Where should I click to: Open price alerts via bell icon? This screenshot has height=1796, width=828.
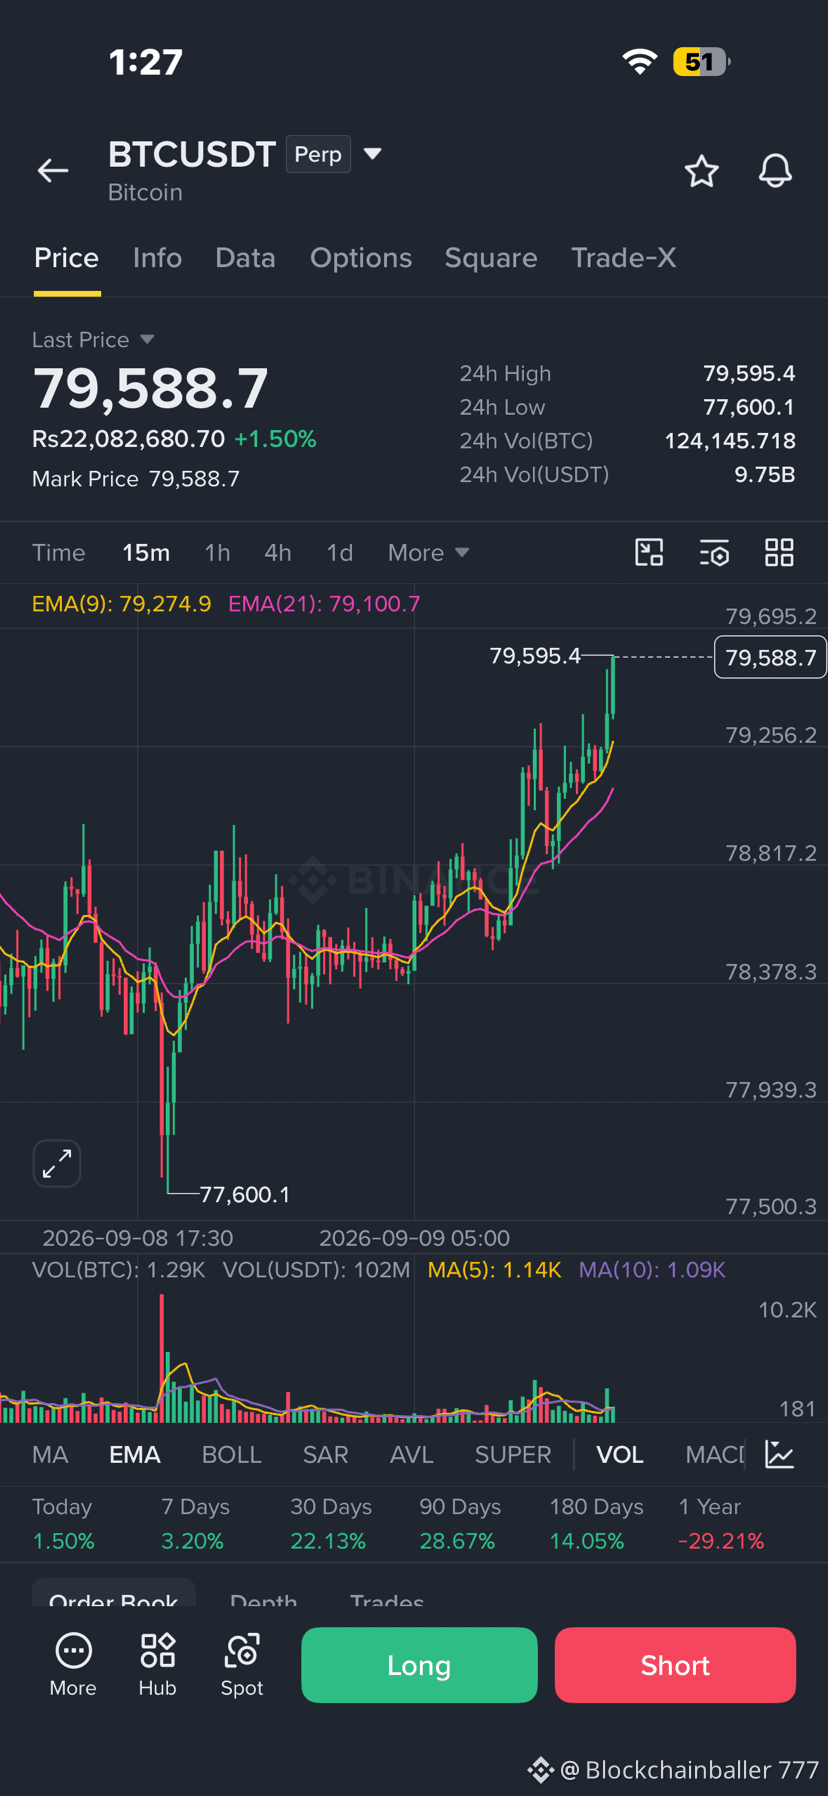click(775, 171)
